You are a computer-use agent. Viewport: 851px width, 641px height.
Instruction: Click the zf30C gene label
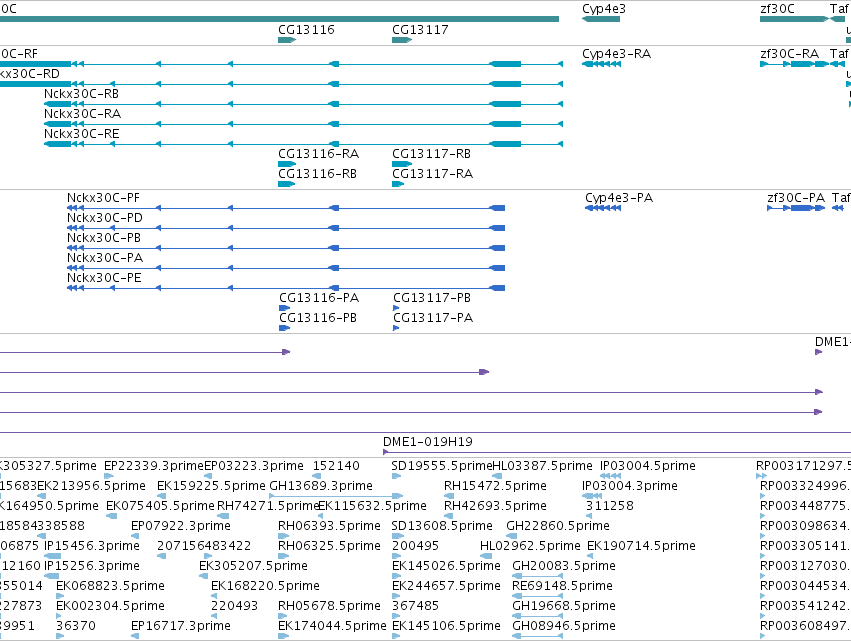click(777, 9)
